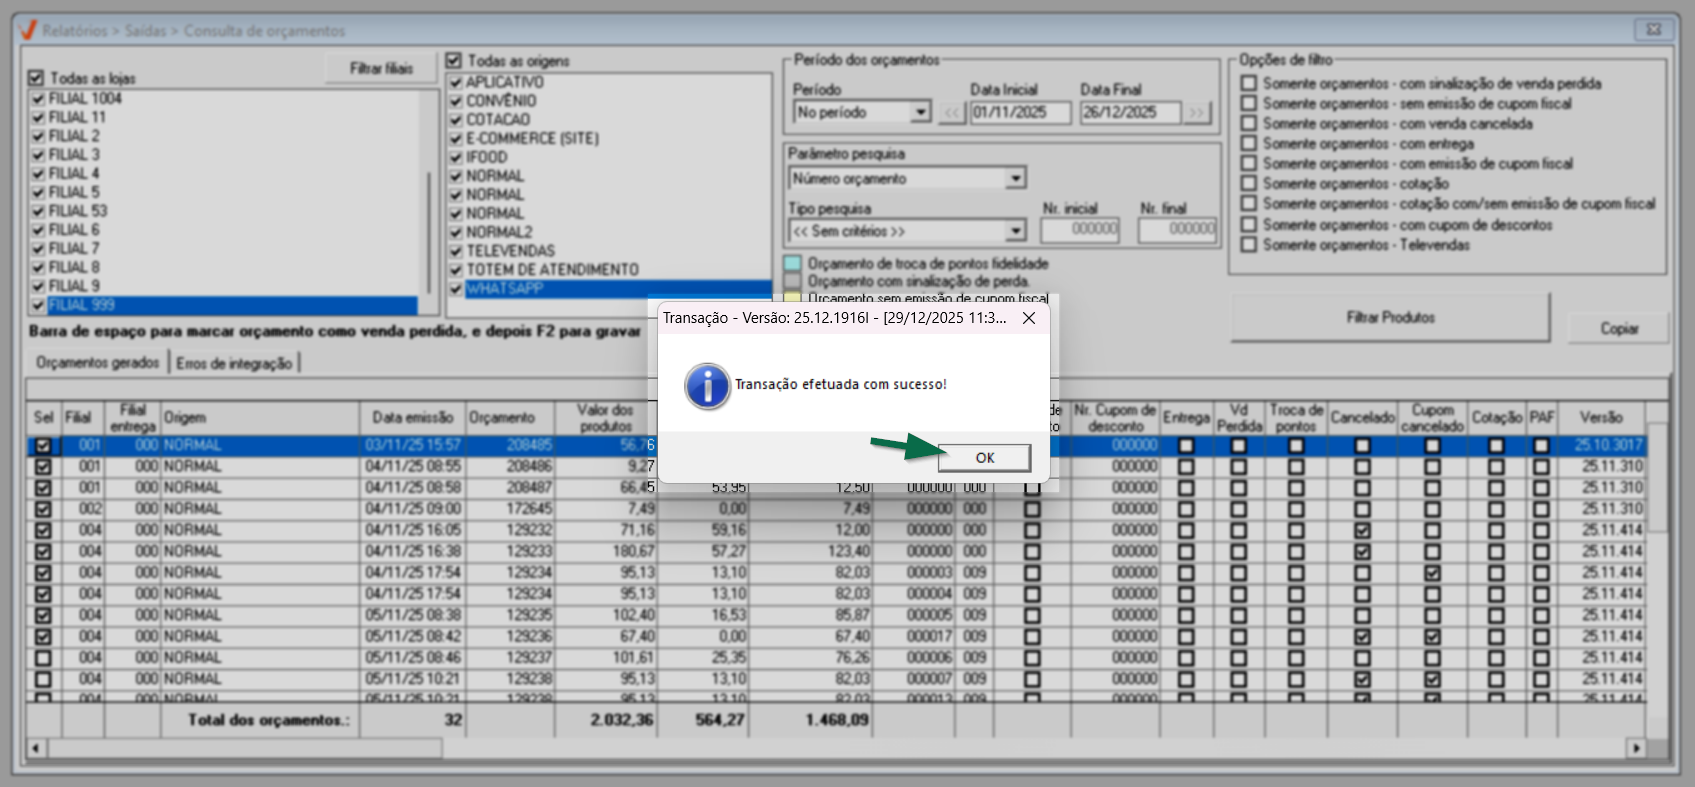Click the next period double-arrow button
1695x787 pixels.
1196,113
